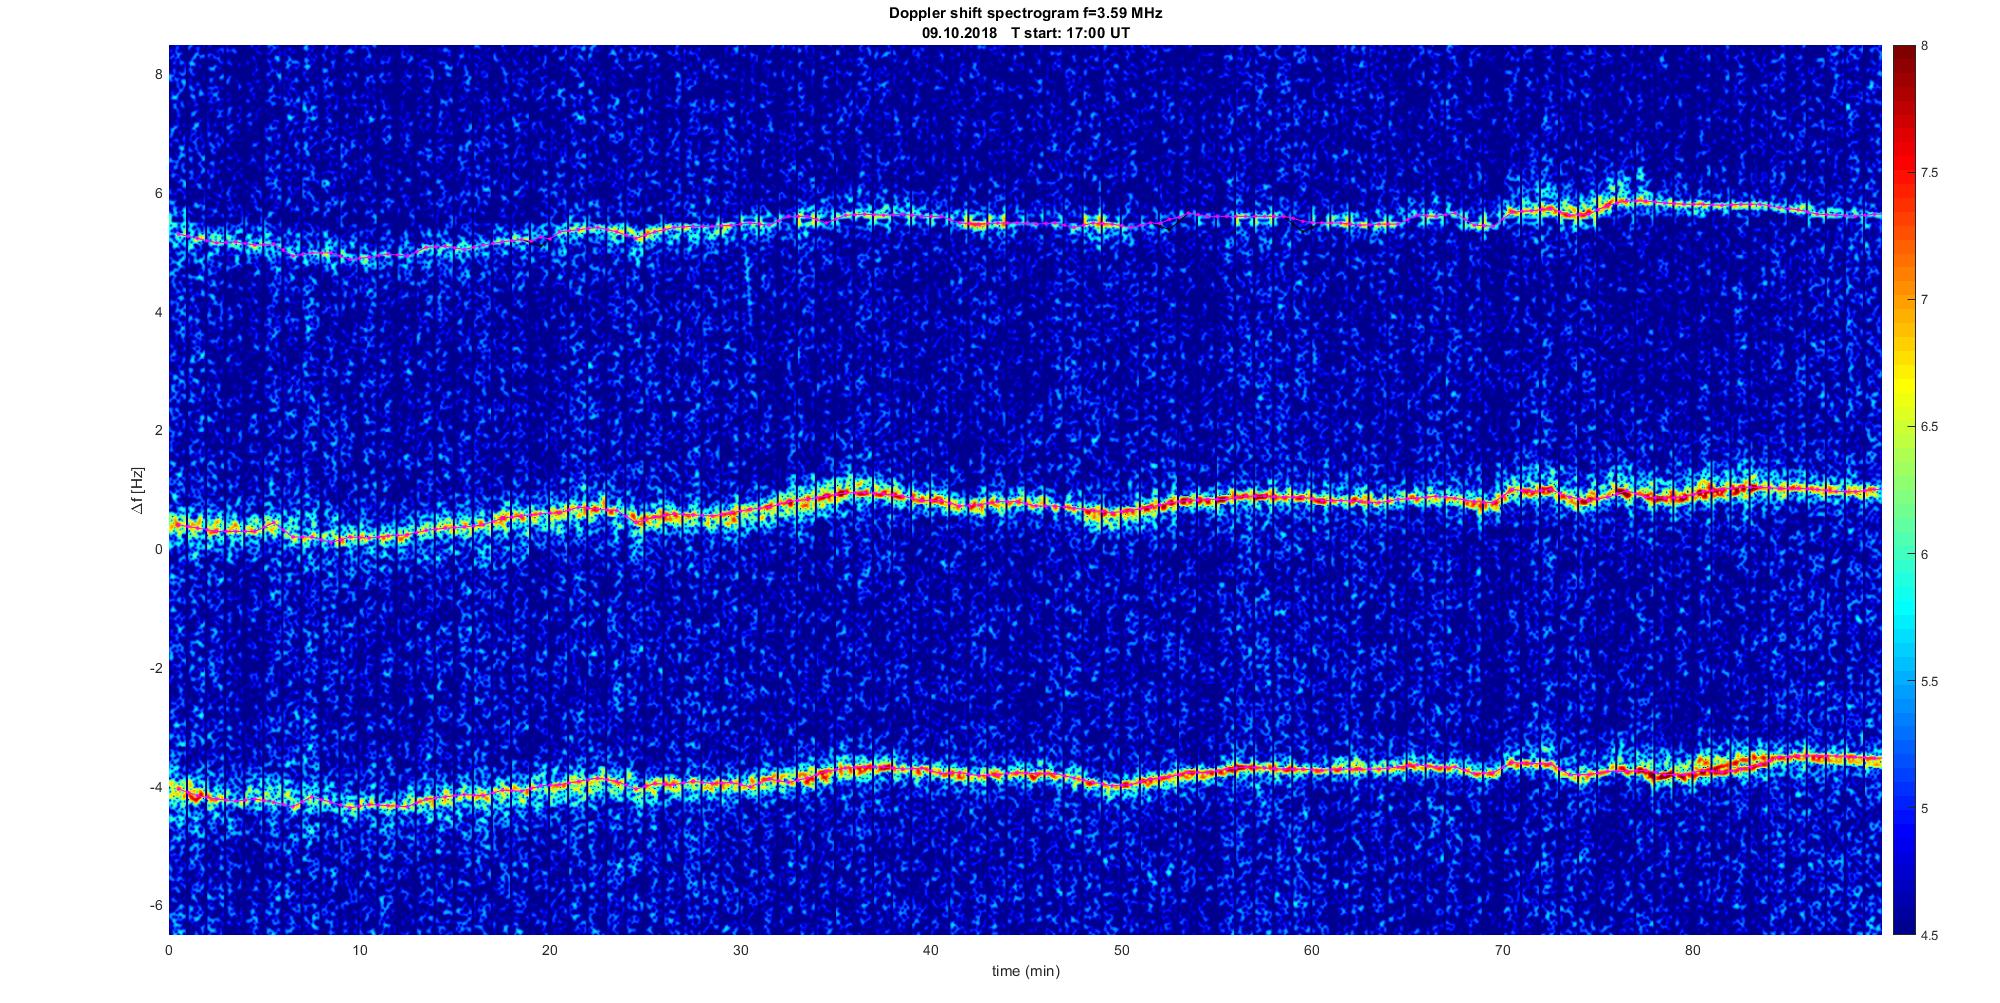
Task: Click y-axis tick label -4
Action: pos(155,787)
